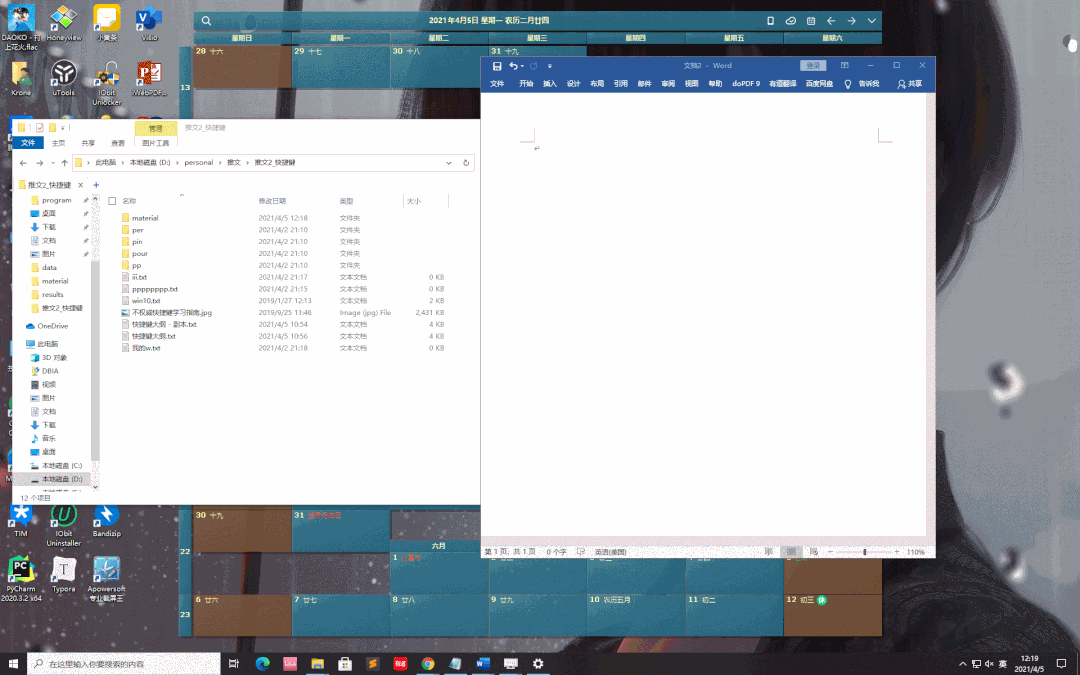Click the zoom slider handle in Word status bar
The width and height of the screenshot is (1080, 675).
pyautogui.click(x=864, y=552)
